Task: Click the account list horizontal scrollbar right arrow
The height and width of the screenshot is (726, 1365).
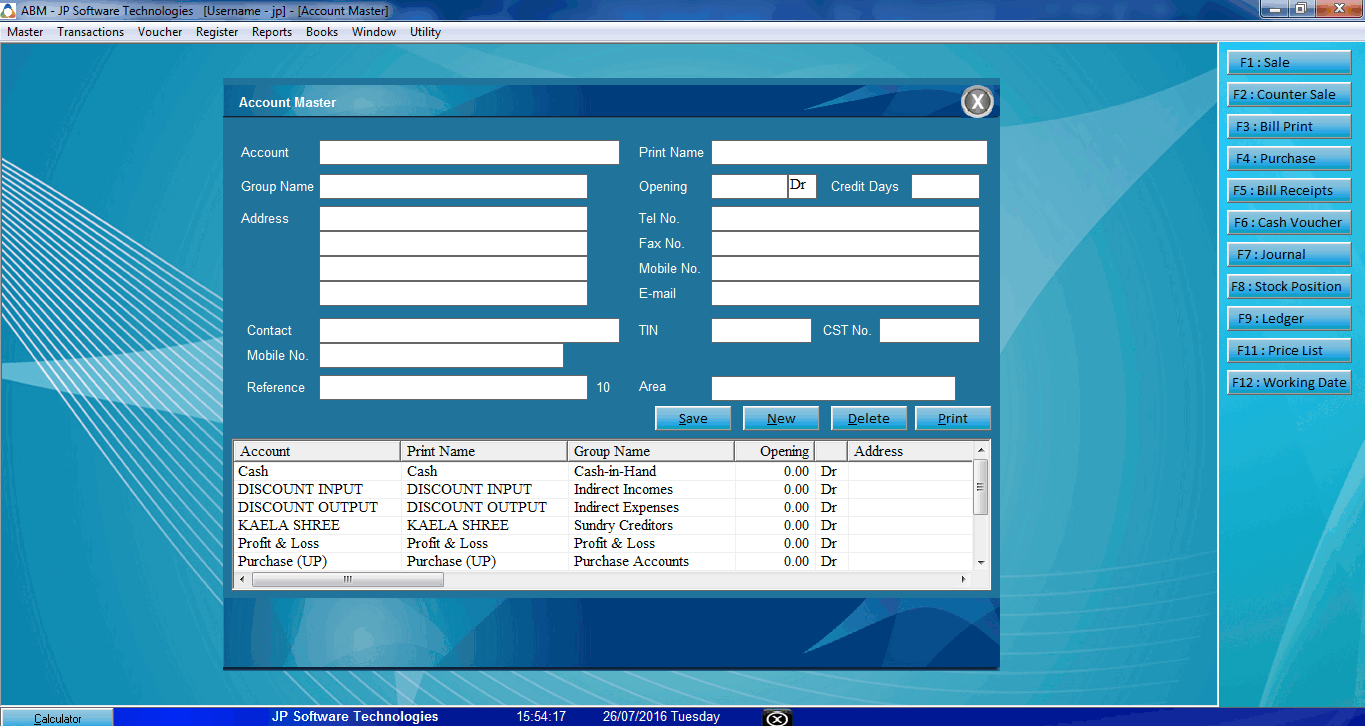Action: (x=964, y=580)
